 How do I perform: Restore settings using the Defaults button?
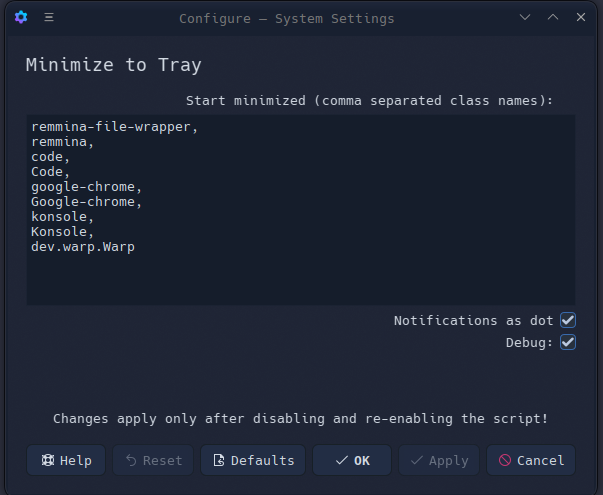point(253,460)
